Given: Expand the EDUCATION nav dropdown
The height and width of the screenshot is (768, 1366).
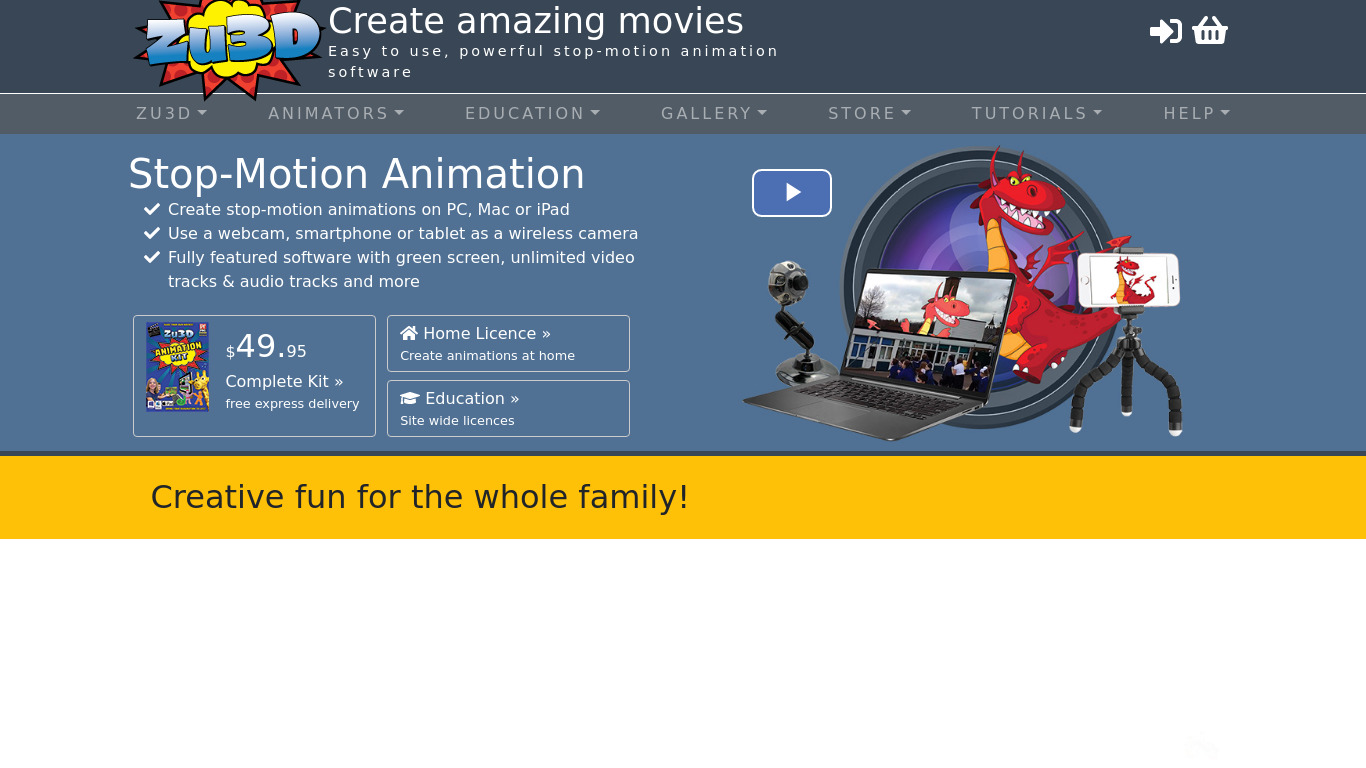Looking at the screenshot, I should pyautogui.click(x=533, y=114).
